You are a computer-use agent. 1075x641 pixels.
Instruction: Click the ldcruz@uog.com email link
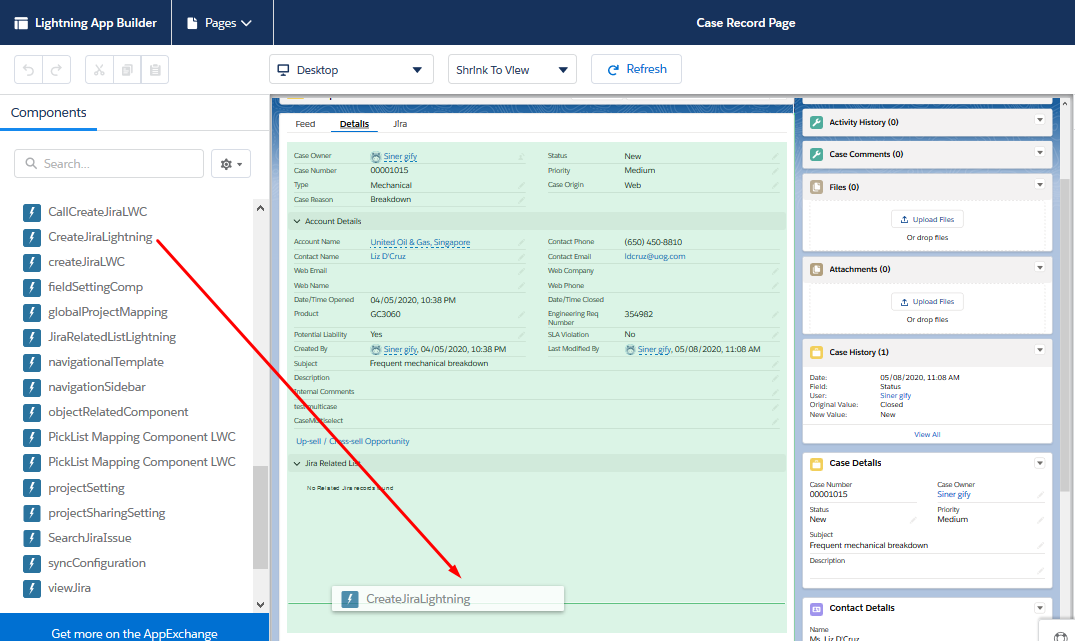click(x=655, y=256)
